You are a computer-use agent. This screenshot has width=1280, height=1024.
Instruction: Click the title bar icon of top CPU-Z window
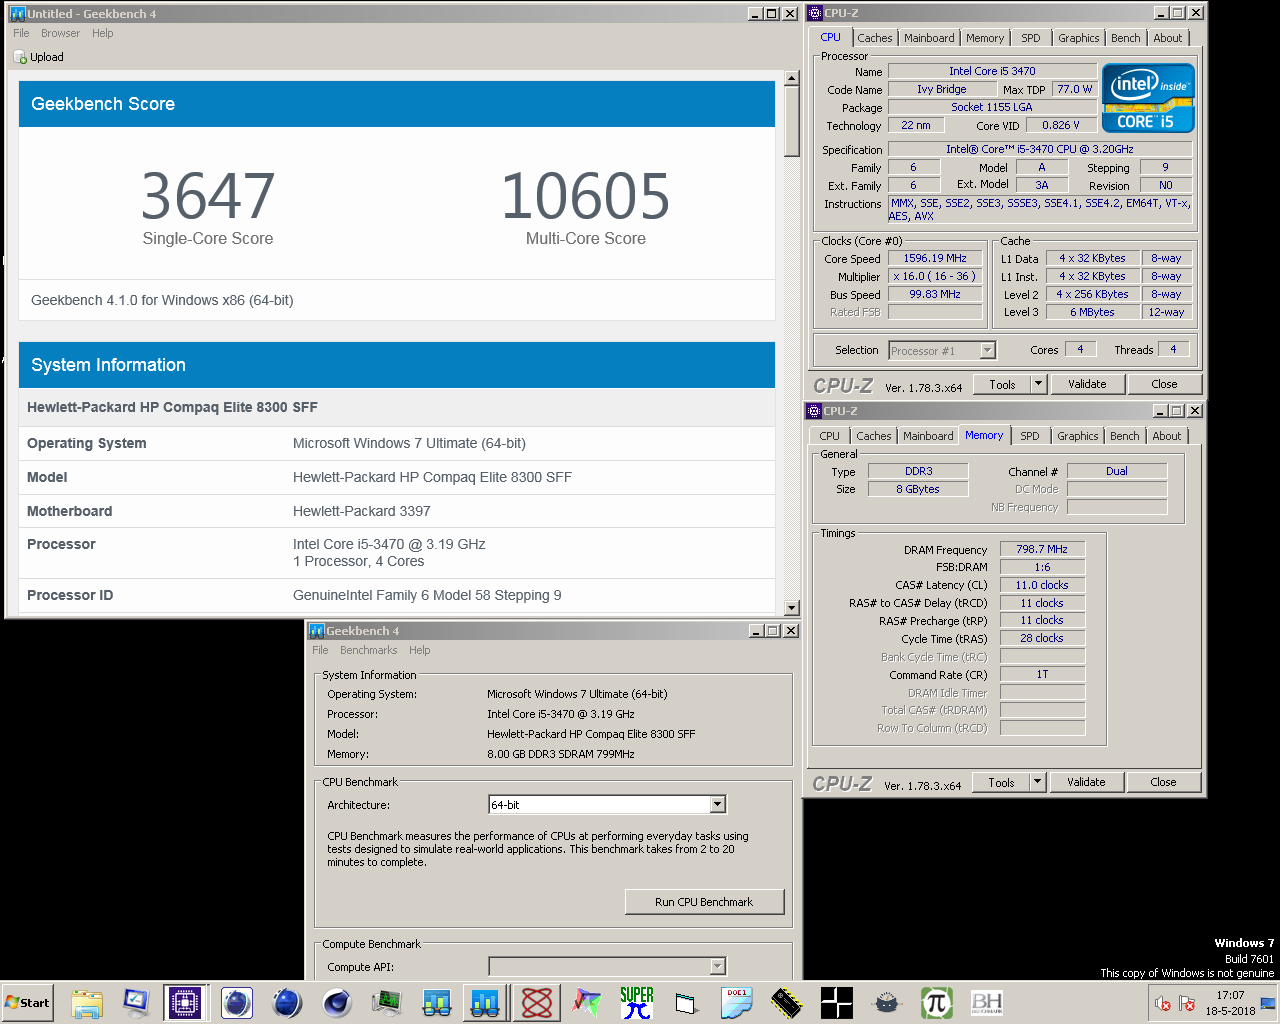pos(815,13)
